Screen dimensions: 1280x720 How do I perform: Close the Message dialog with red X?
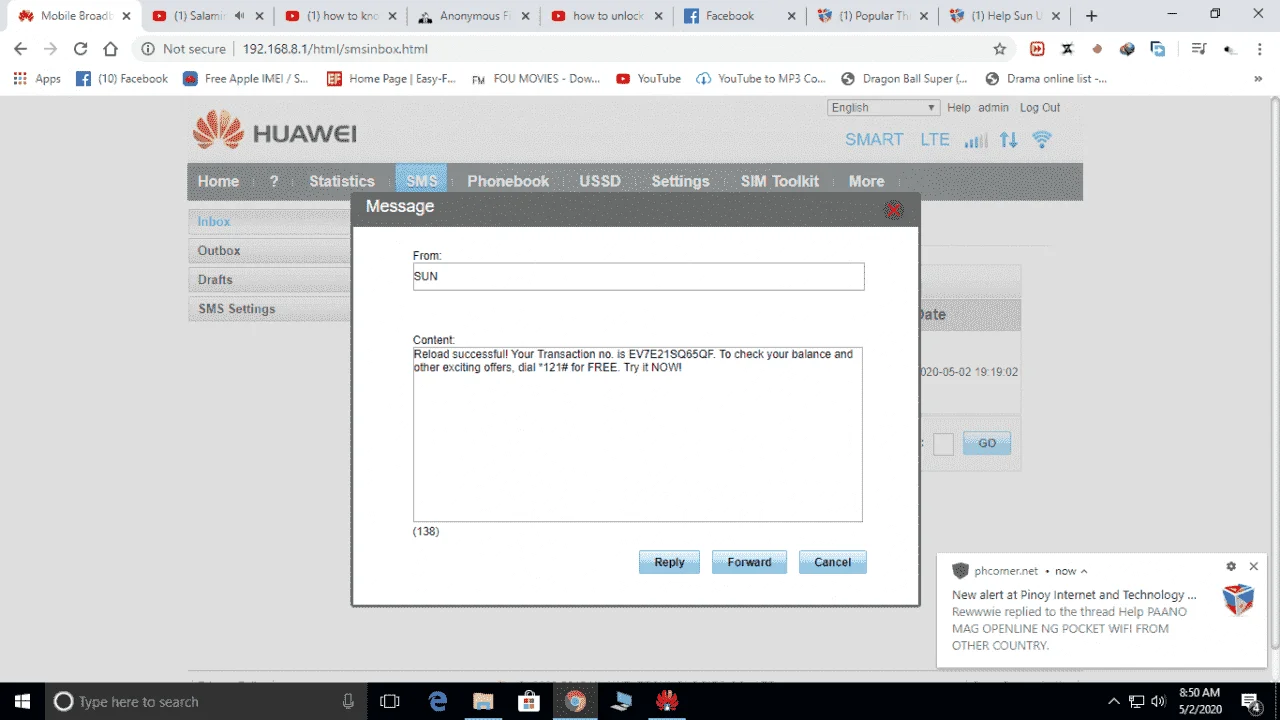click(894, 209)
